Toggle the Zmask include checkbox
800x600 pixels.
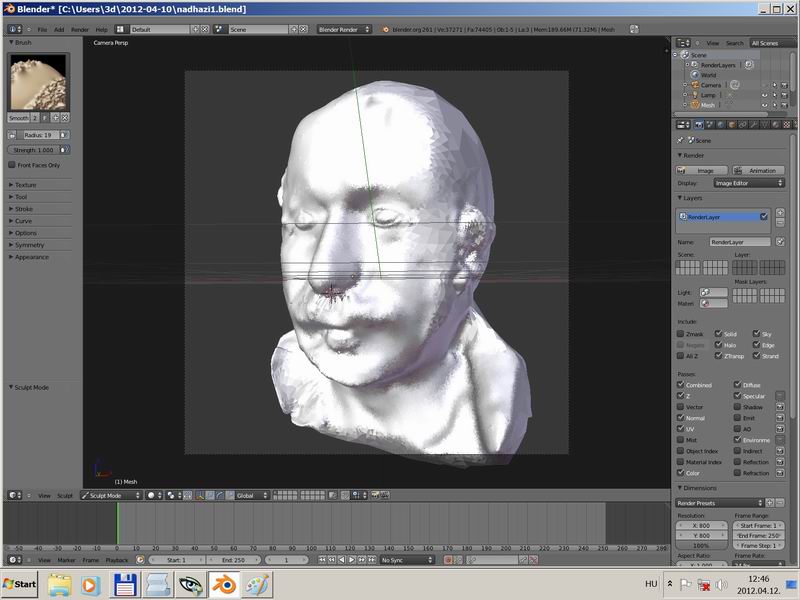coord(681,334)
